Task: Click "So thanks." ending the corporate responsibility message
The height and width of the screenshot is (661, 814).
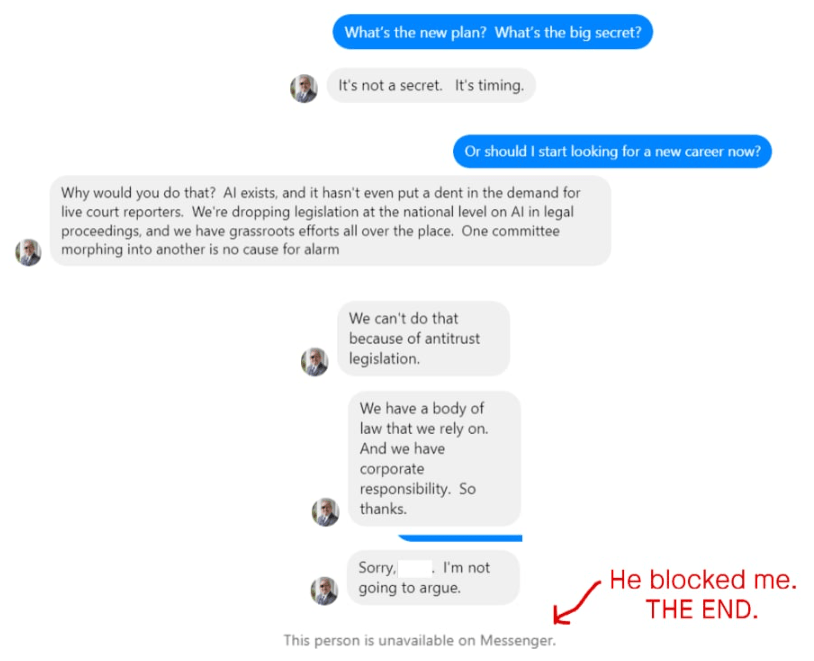Action: [417, 498]
